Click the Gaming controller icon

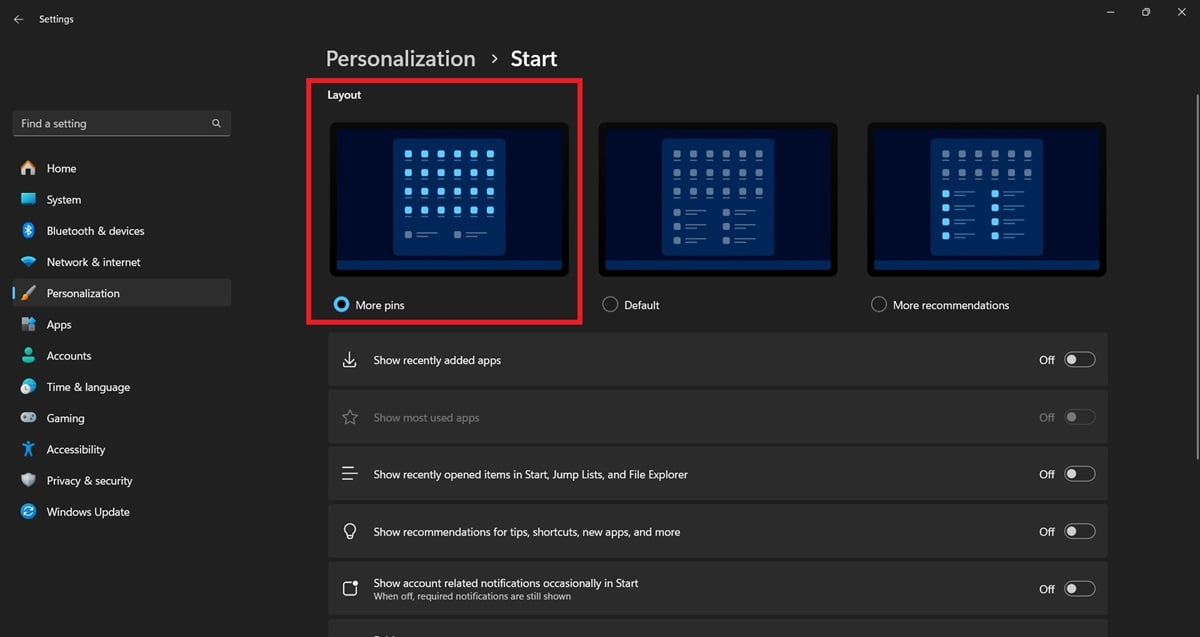(28, 418)
